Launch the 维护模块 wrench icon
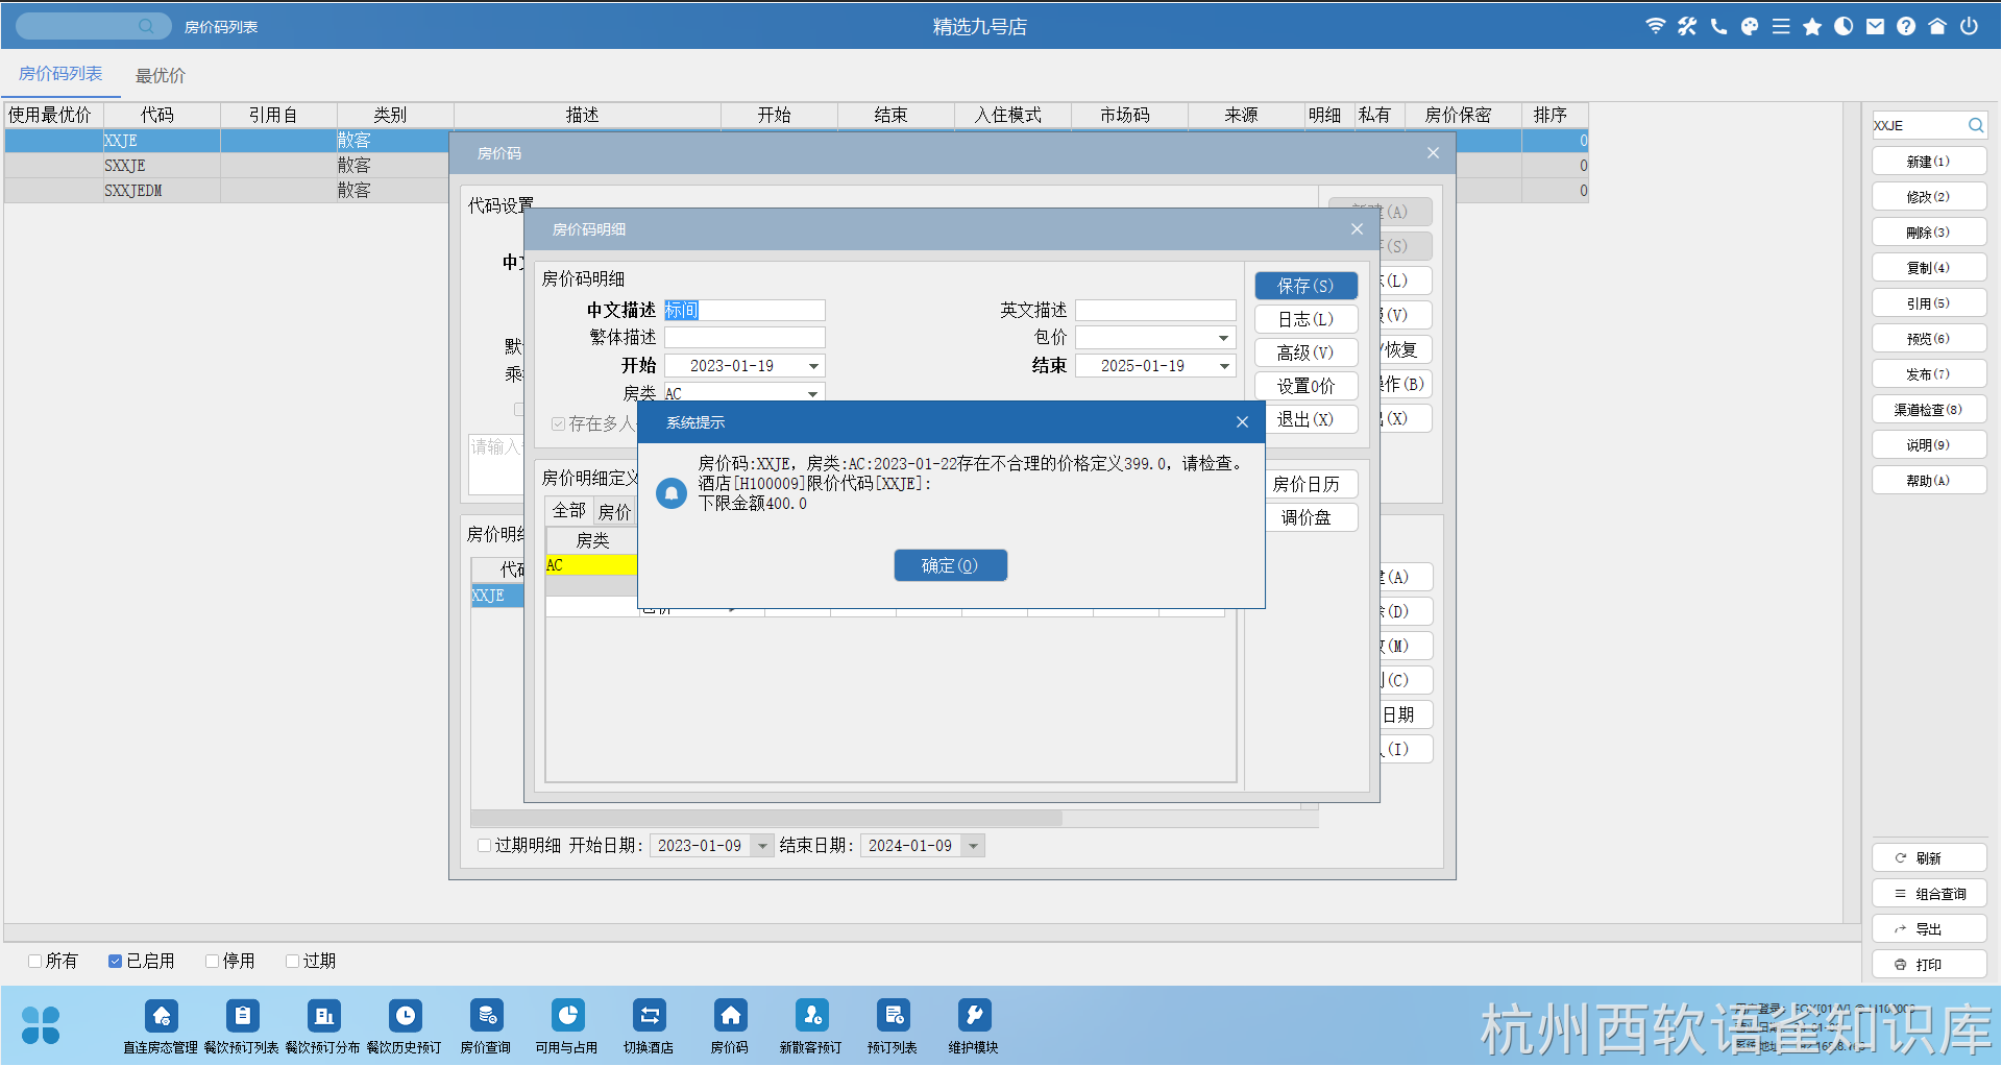The width and height of the screenshot is (2001, 1065). 973,1017
